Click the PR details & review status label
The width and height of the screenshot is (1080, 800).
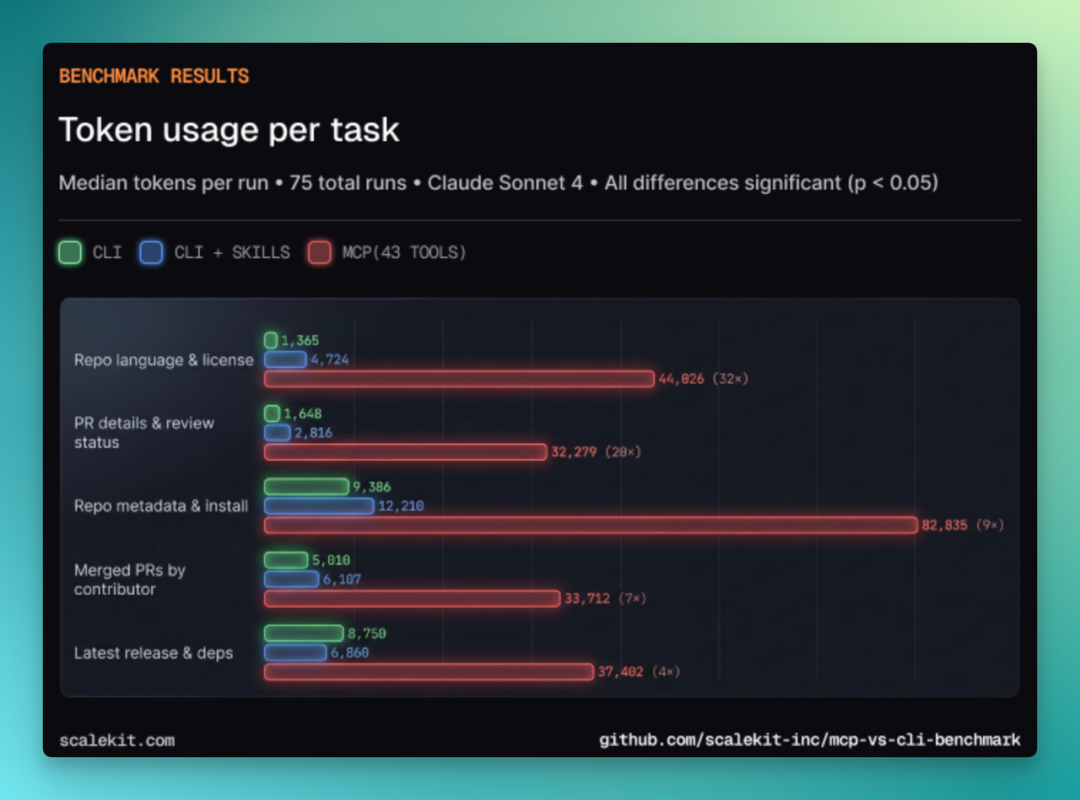click(144, 433)
